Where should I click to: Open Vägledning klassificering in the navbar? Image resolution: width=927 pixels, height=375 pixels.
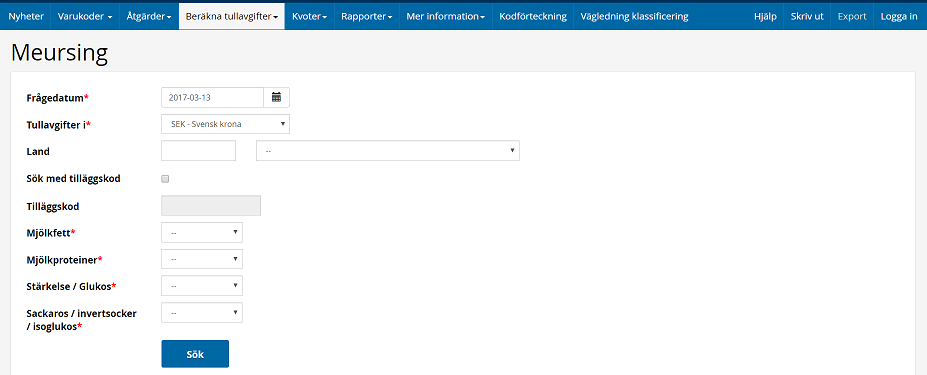coord(634,17)
